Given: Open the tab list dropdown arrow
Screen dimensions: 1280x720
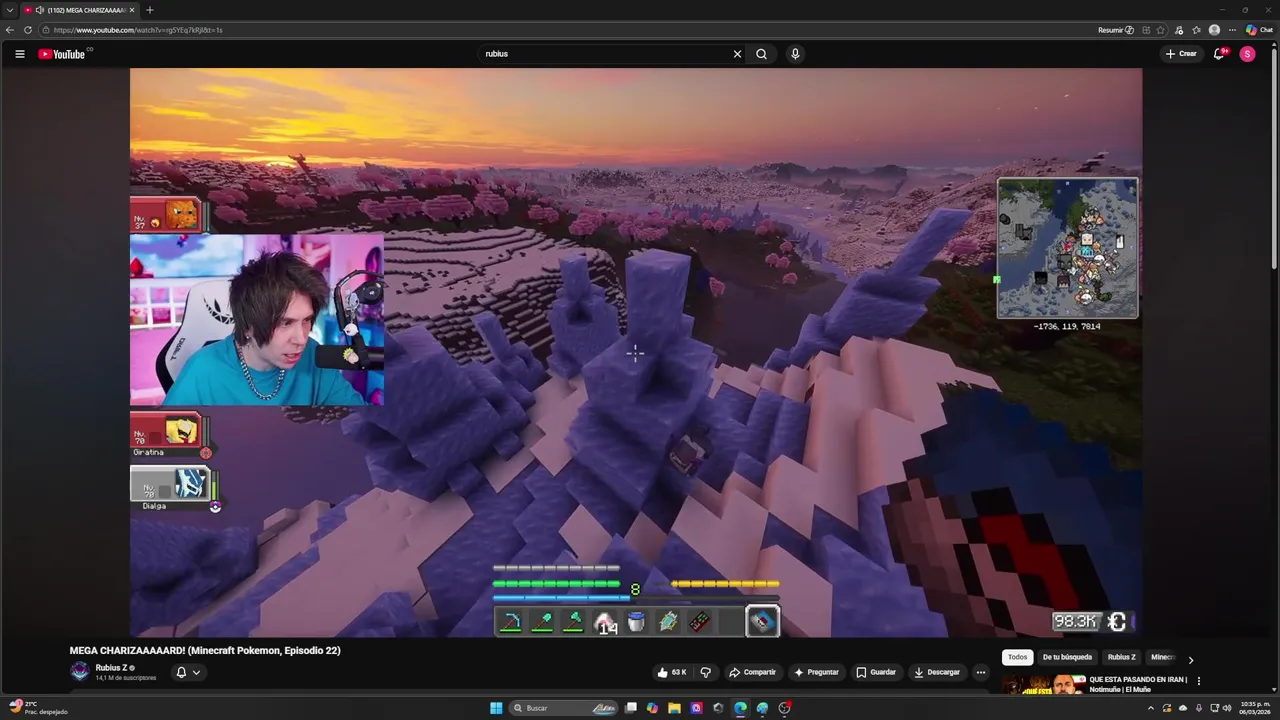Looking at the screenshot, I should [x=9, y=10].
